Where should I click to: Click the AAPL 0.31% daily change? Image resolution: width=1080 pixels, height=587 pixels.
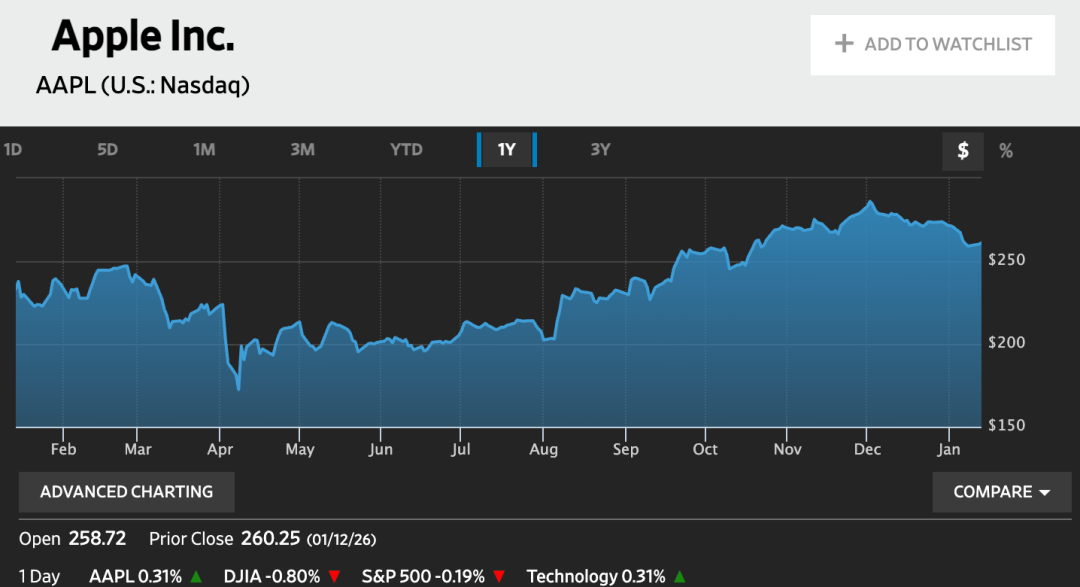(x=136, y=577)
